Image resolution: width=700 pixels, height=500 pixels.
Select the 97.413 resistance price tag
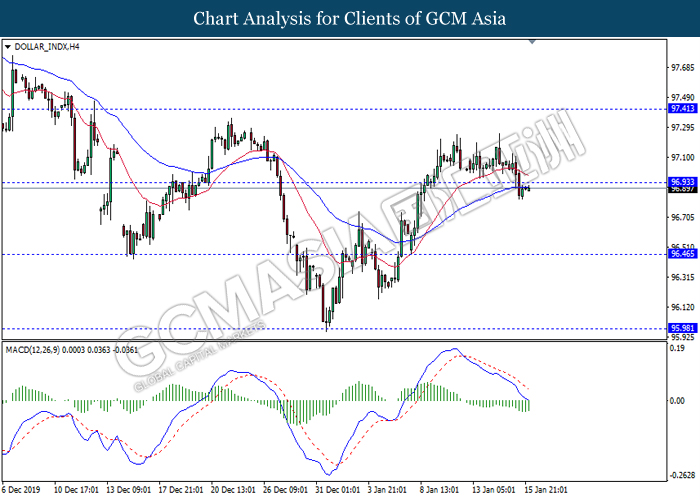683,108
